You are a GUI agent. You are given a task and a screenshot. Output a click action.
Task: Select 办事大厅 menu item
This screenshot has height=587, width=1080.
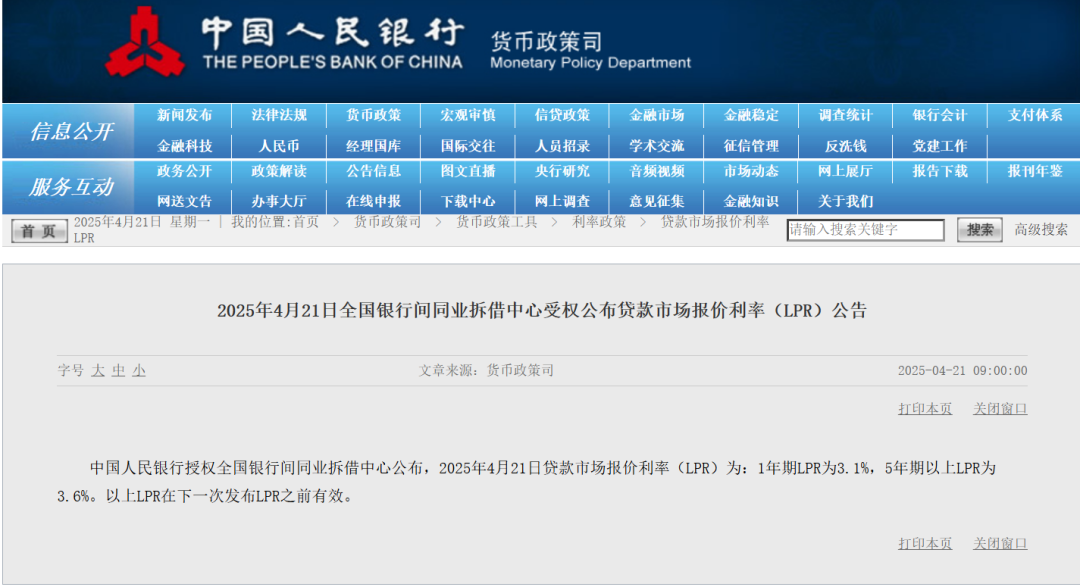[278, 201]
